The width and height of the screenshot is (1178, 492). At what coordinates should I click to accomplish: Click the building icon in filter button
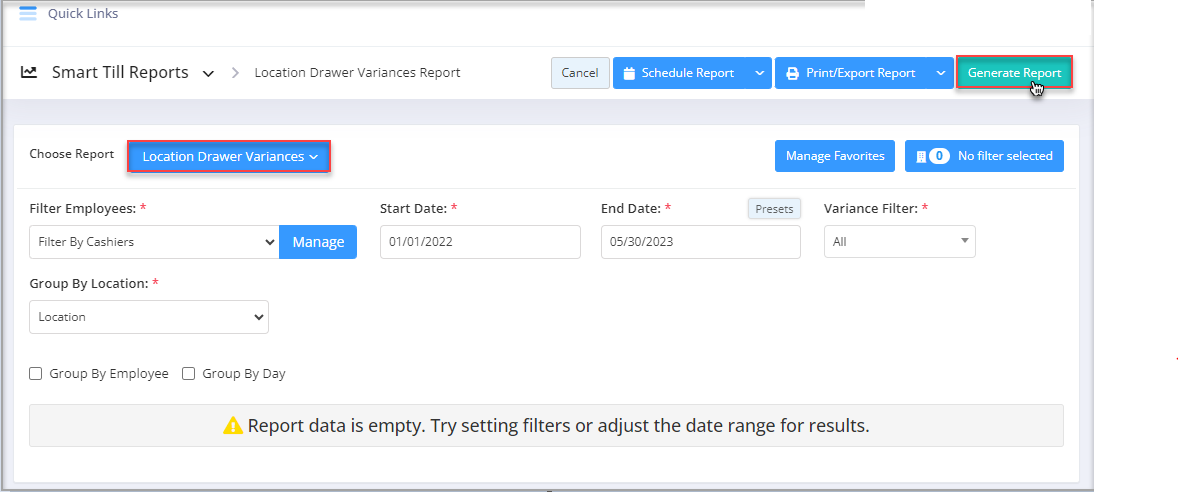920,156
